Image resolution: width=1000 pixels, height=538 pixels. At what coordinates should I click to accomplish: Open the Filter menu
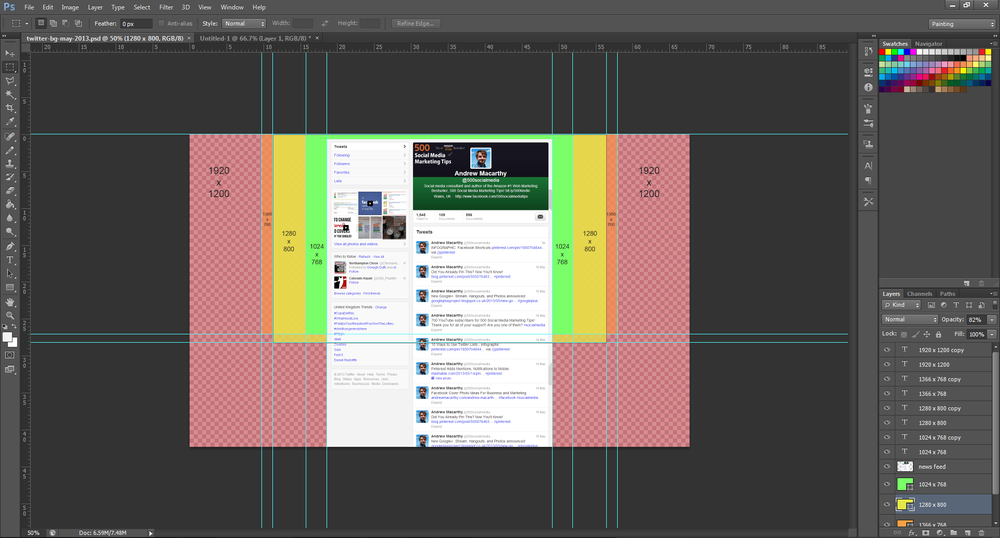coord(166,7)
